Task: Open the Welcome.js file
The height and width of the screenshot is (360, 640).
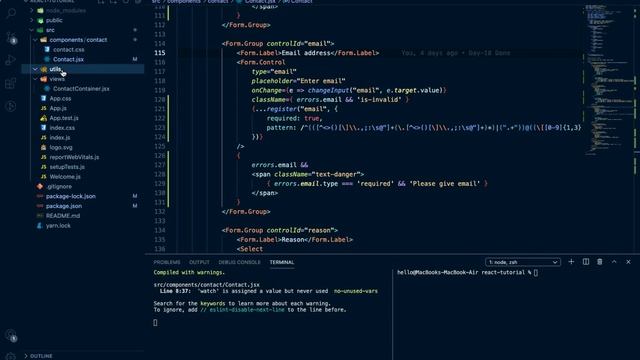Action: pyautogui.click(x=65, y=177)
